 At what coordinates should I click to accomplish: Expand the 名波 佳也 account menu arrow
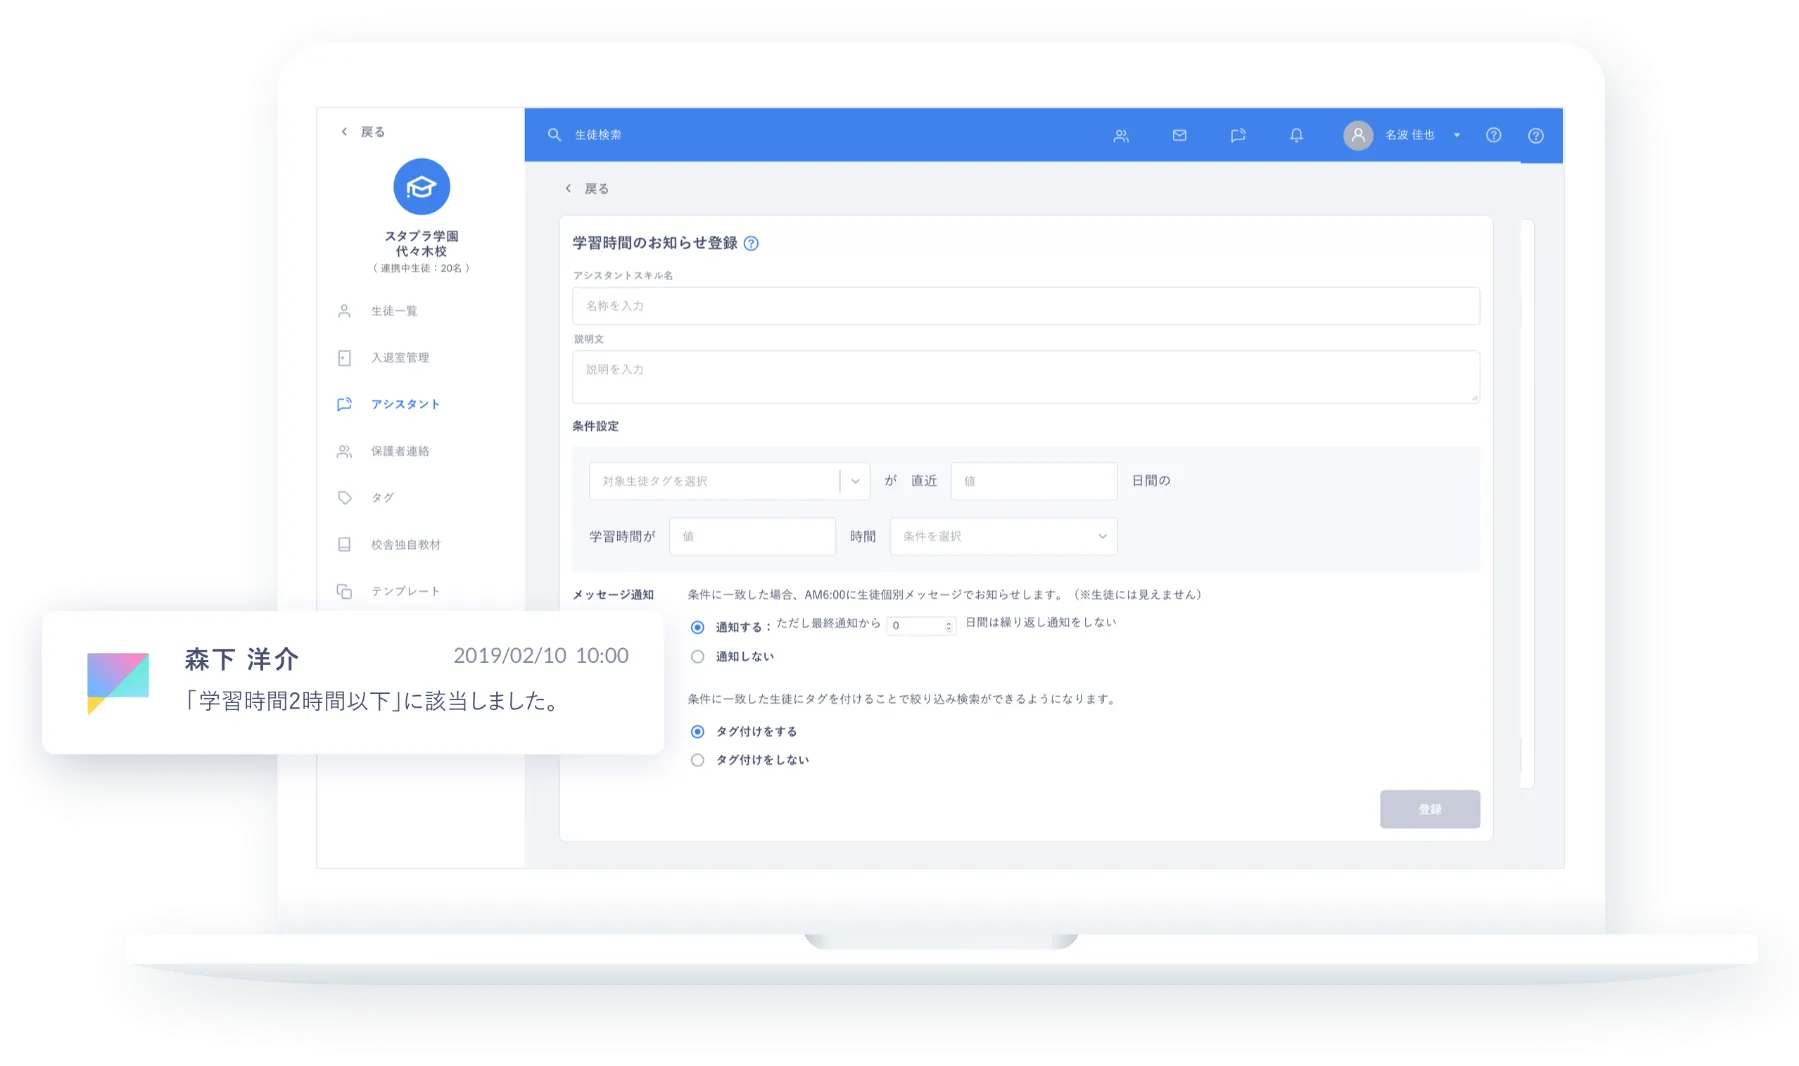point(1457,135)
